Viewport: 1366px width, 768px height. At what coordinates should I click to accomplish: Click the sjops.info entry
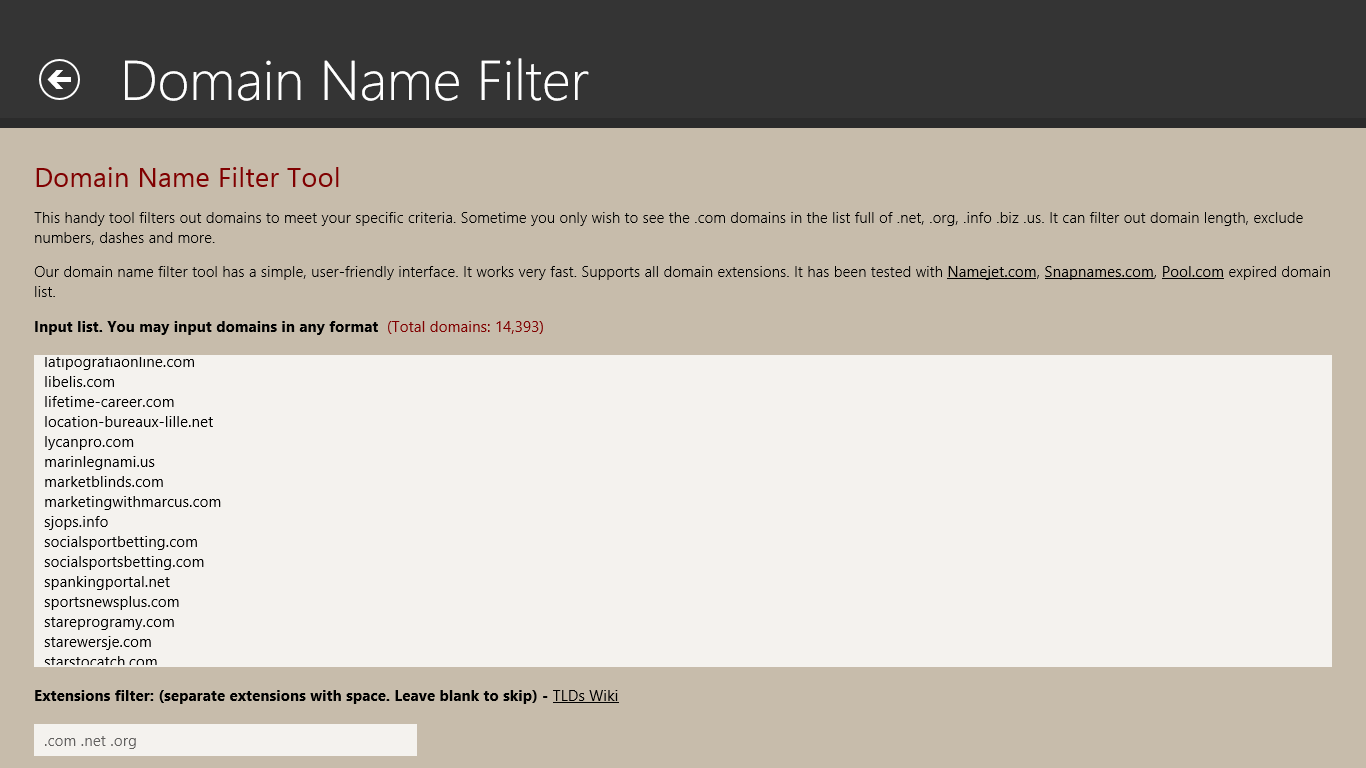76,522
